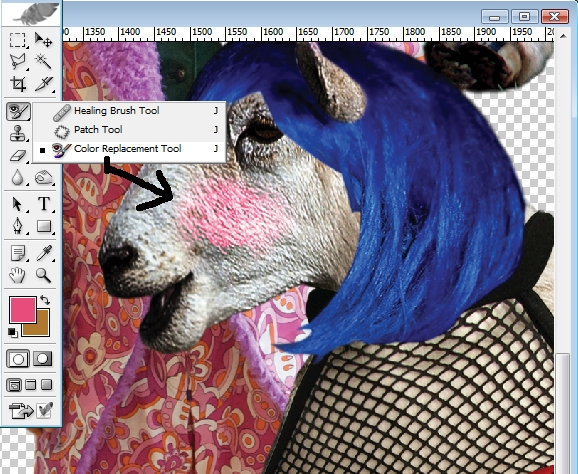Activate the Crop tool
Screen dimensions: 578x474
(17, 84)
